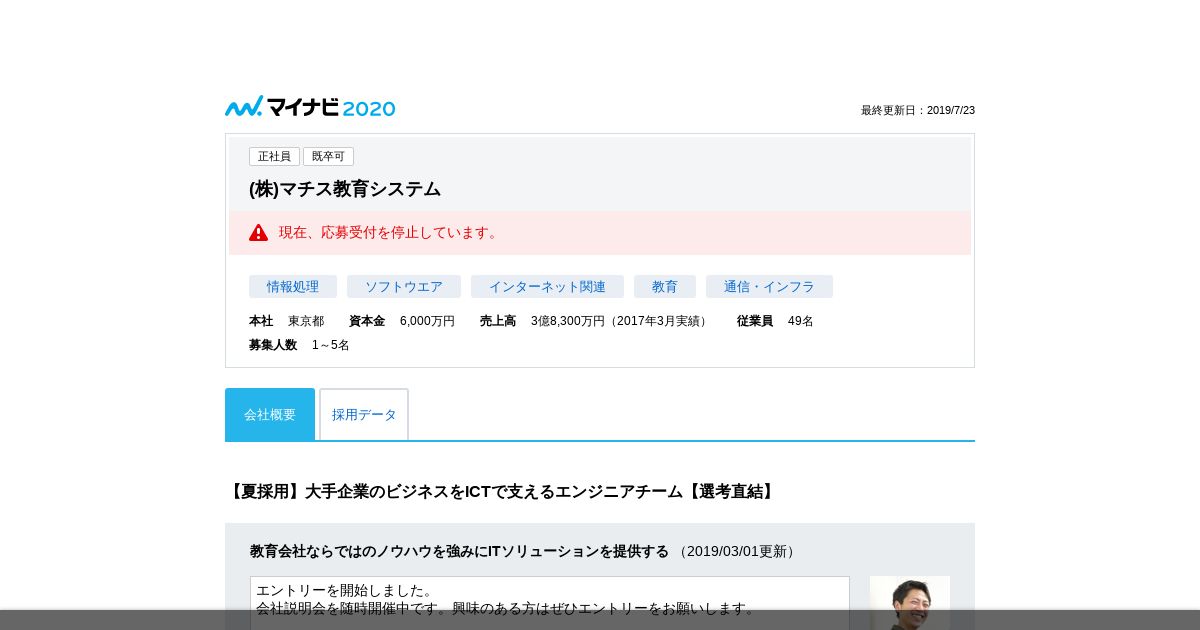Screen dimensions: 1200x630
Task: Click the 教育会社ならではのノウハウ subheading
Action: [459, 551]
